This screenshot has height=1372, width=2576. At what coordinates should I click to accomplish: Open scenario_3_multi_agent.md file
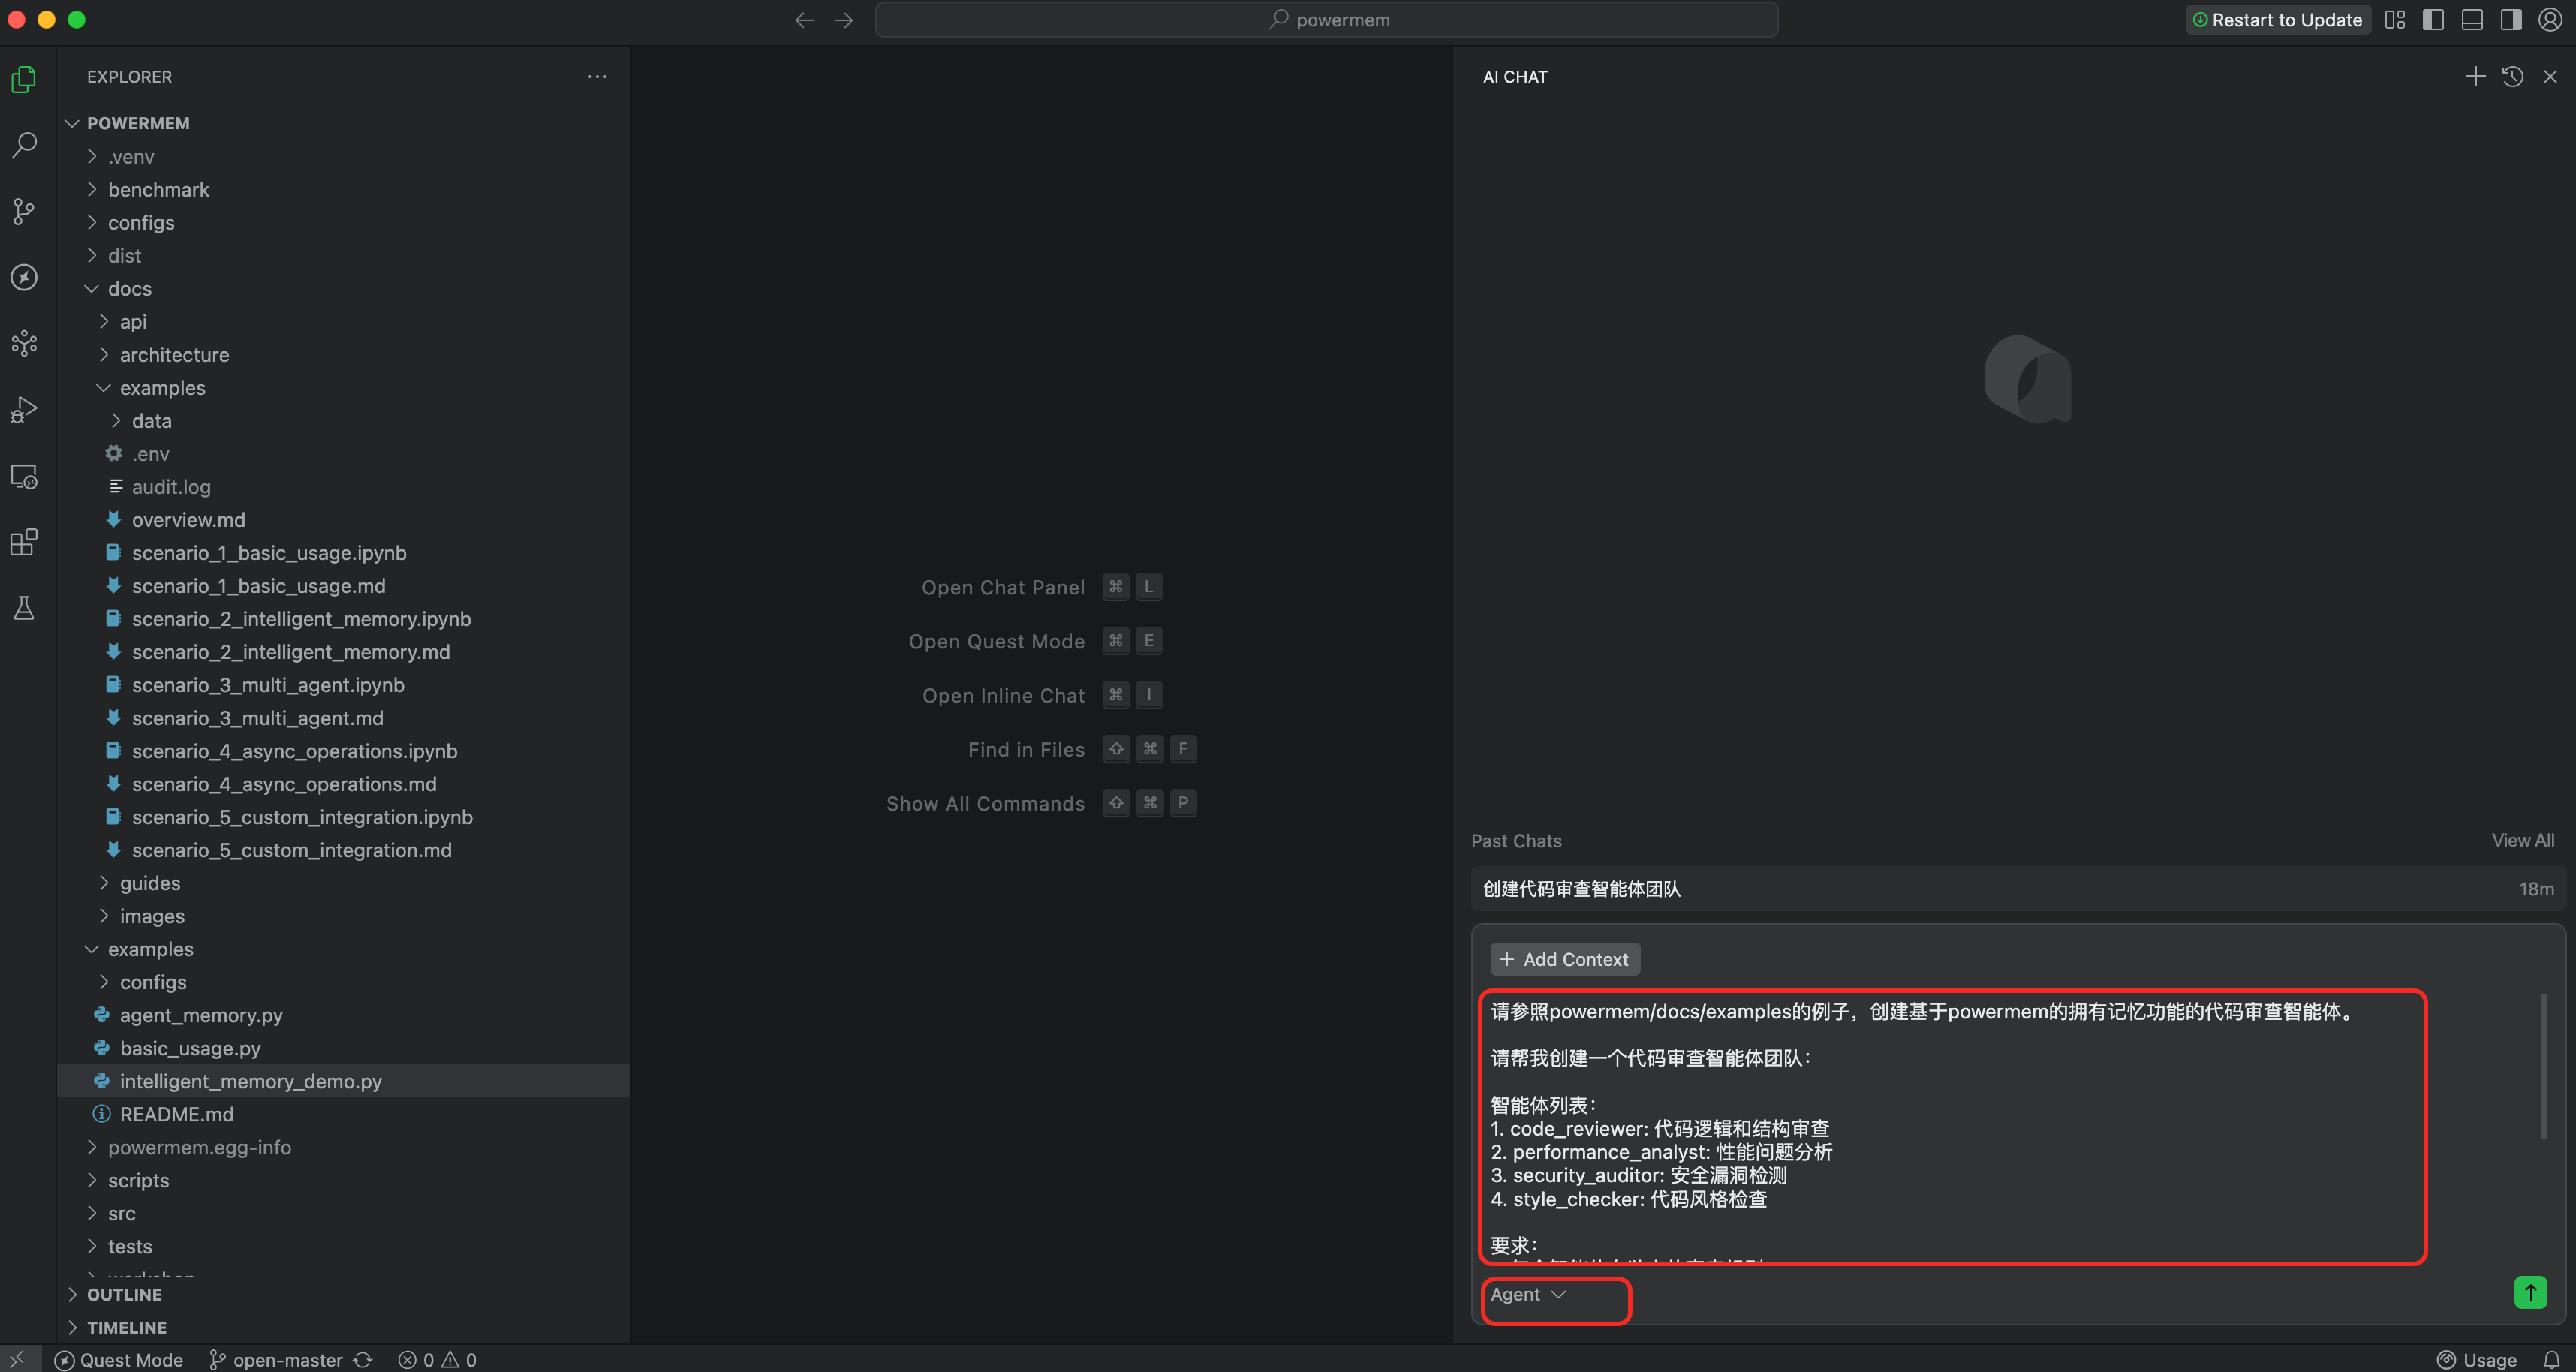[257, 718]
